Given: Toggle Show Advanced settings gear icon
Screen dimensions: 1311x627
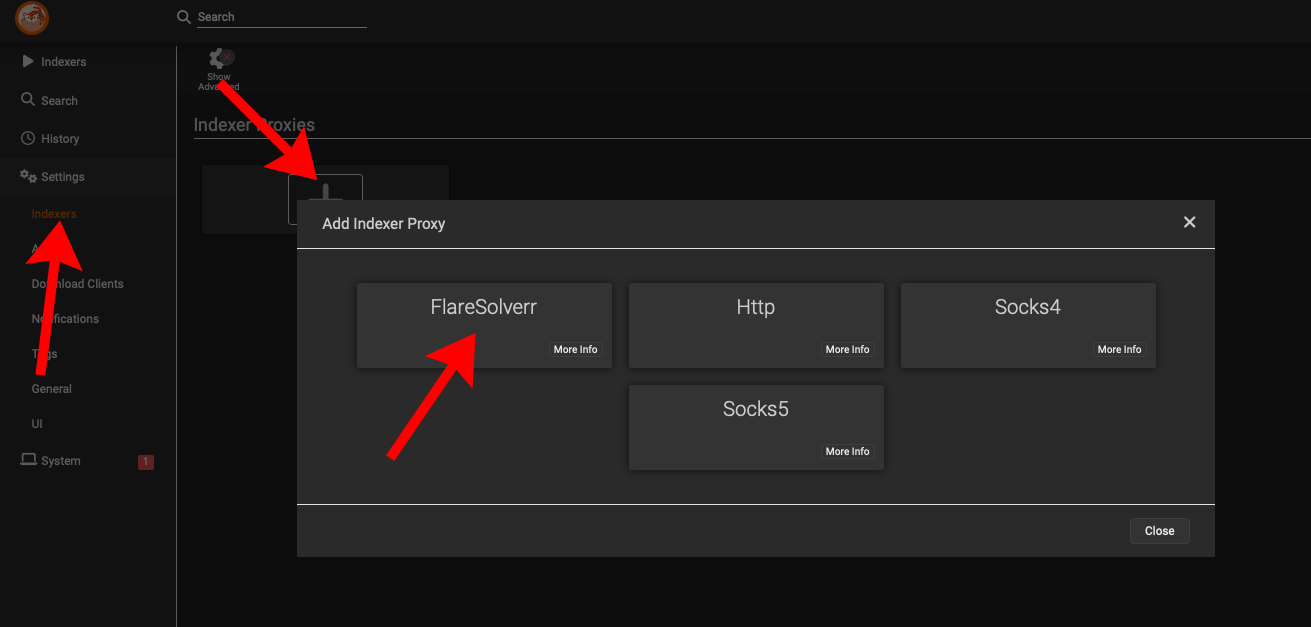Looking at the screenshot, I should (x=219, y=60).
